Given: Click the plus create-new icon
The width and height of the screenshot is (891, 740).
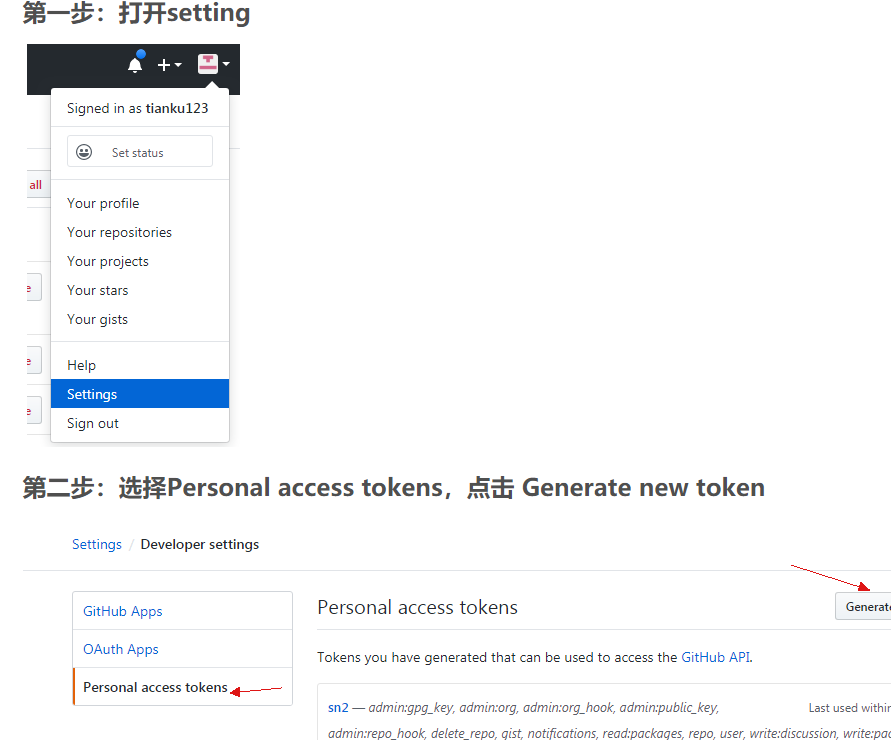Looking at the screenshot, I should point(164,65).
